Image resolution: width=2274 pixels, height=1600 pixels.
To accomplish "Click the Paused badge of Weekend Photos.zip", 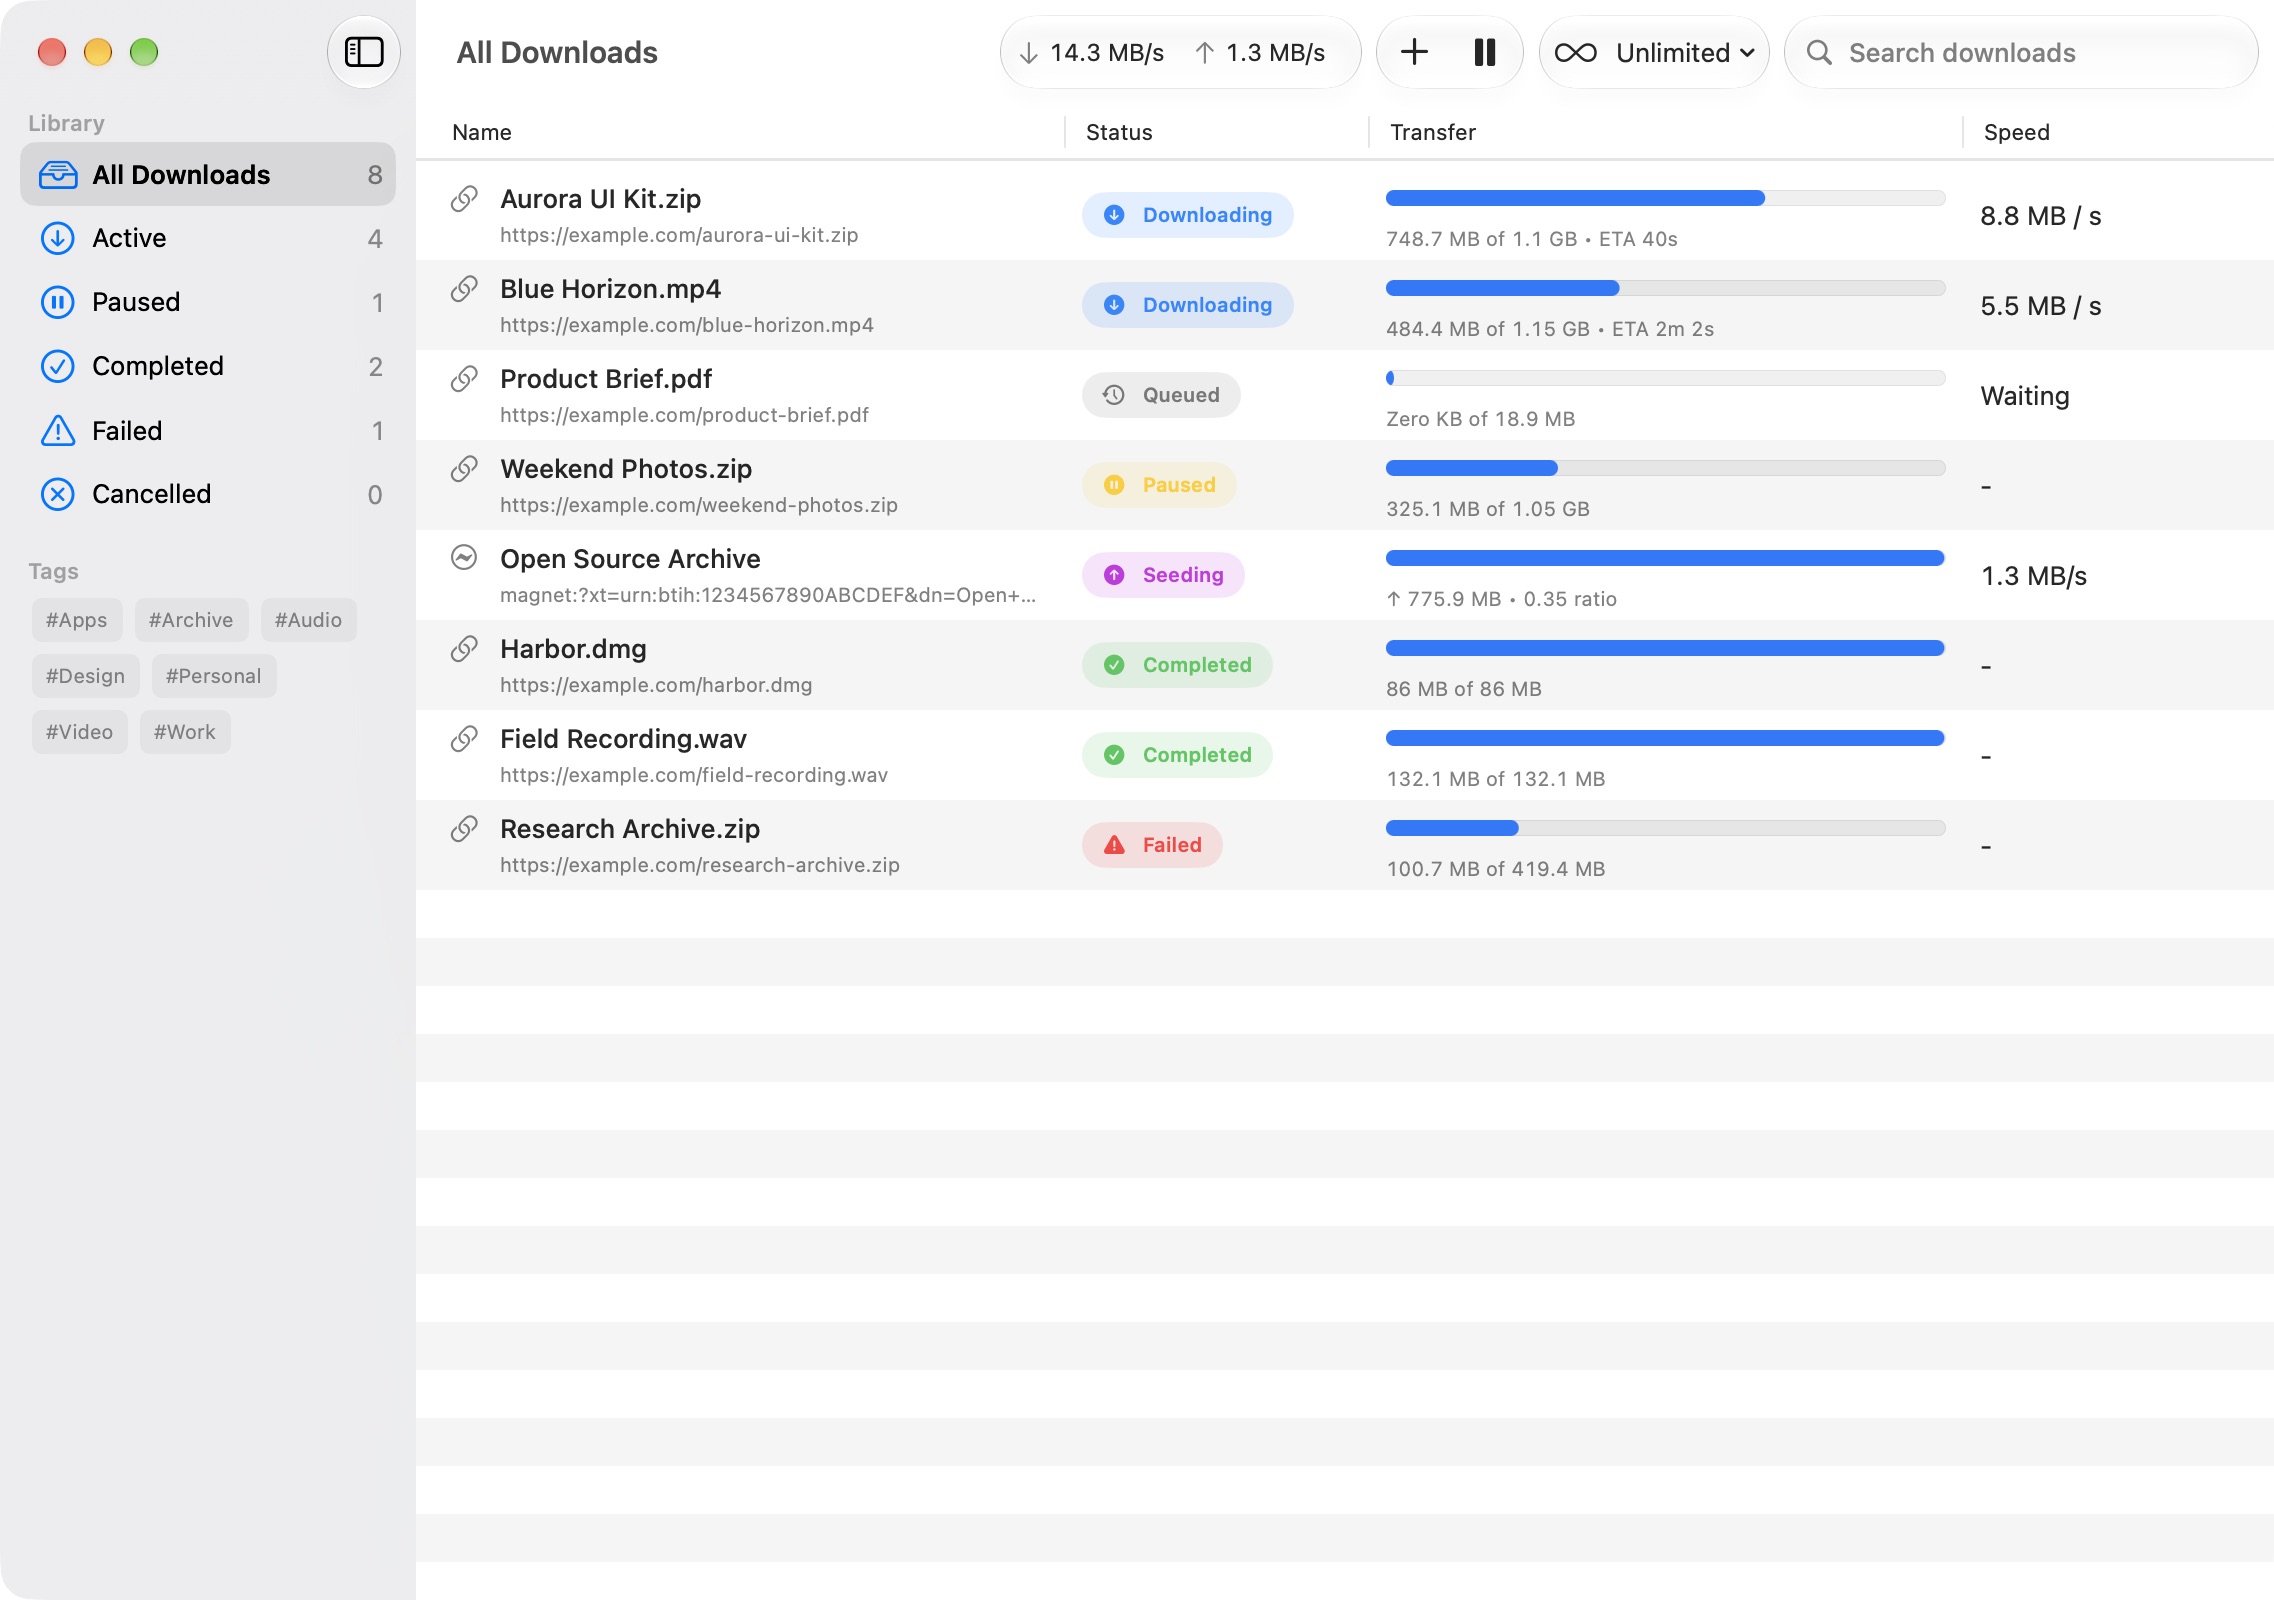I will [x=1159, y=485].
